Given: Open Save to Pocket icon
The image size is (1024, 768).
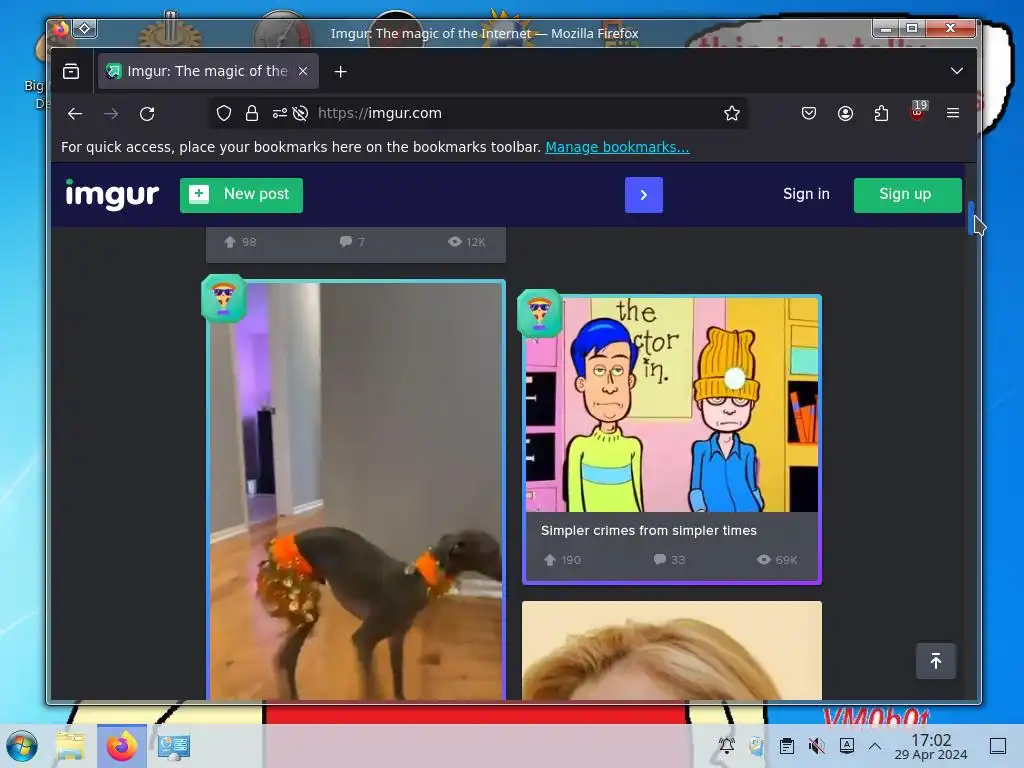Looking at the screenshot, I should point(808,114).
